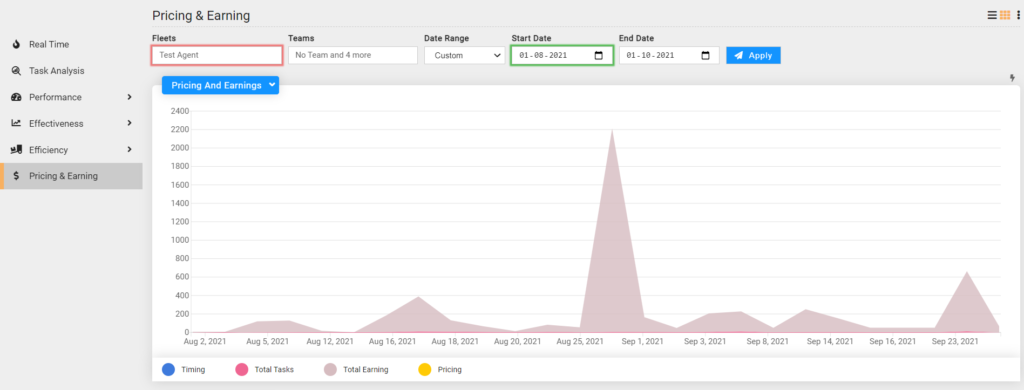Viewport: 1024px width, 390px height.
Task: Click the Performance gauge icon
Action: click(16, 97)
